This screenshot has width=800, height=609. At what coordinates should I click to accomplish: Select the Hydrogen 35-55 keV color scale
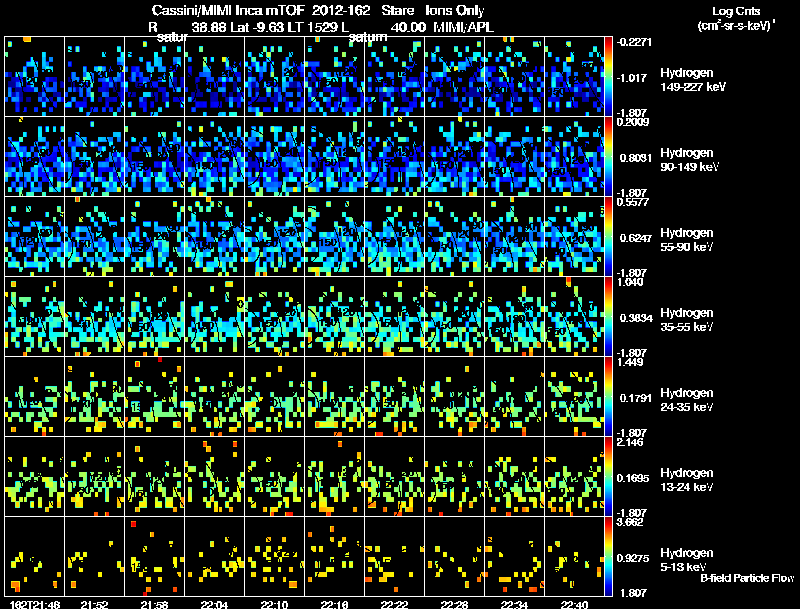tap(608, 316)
